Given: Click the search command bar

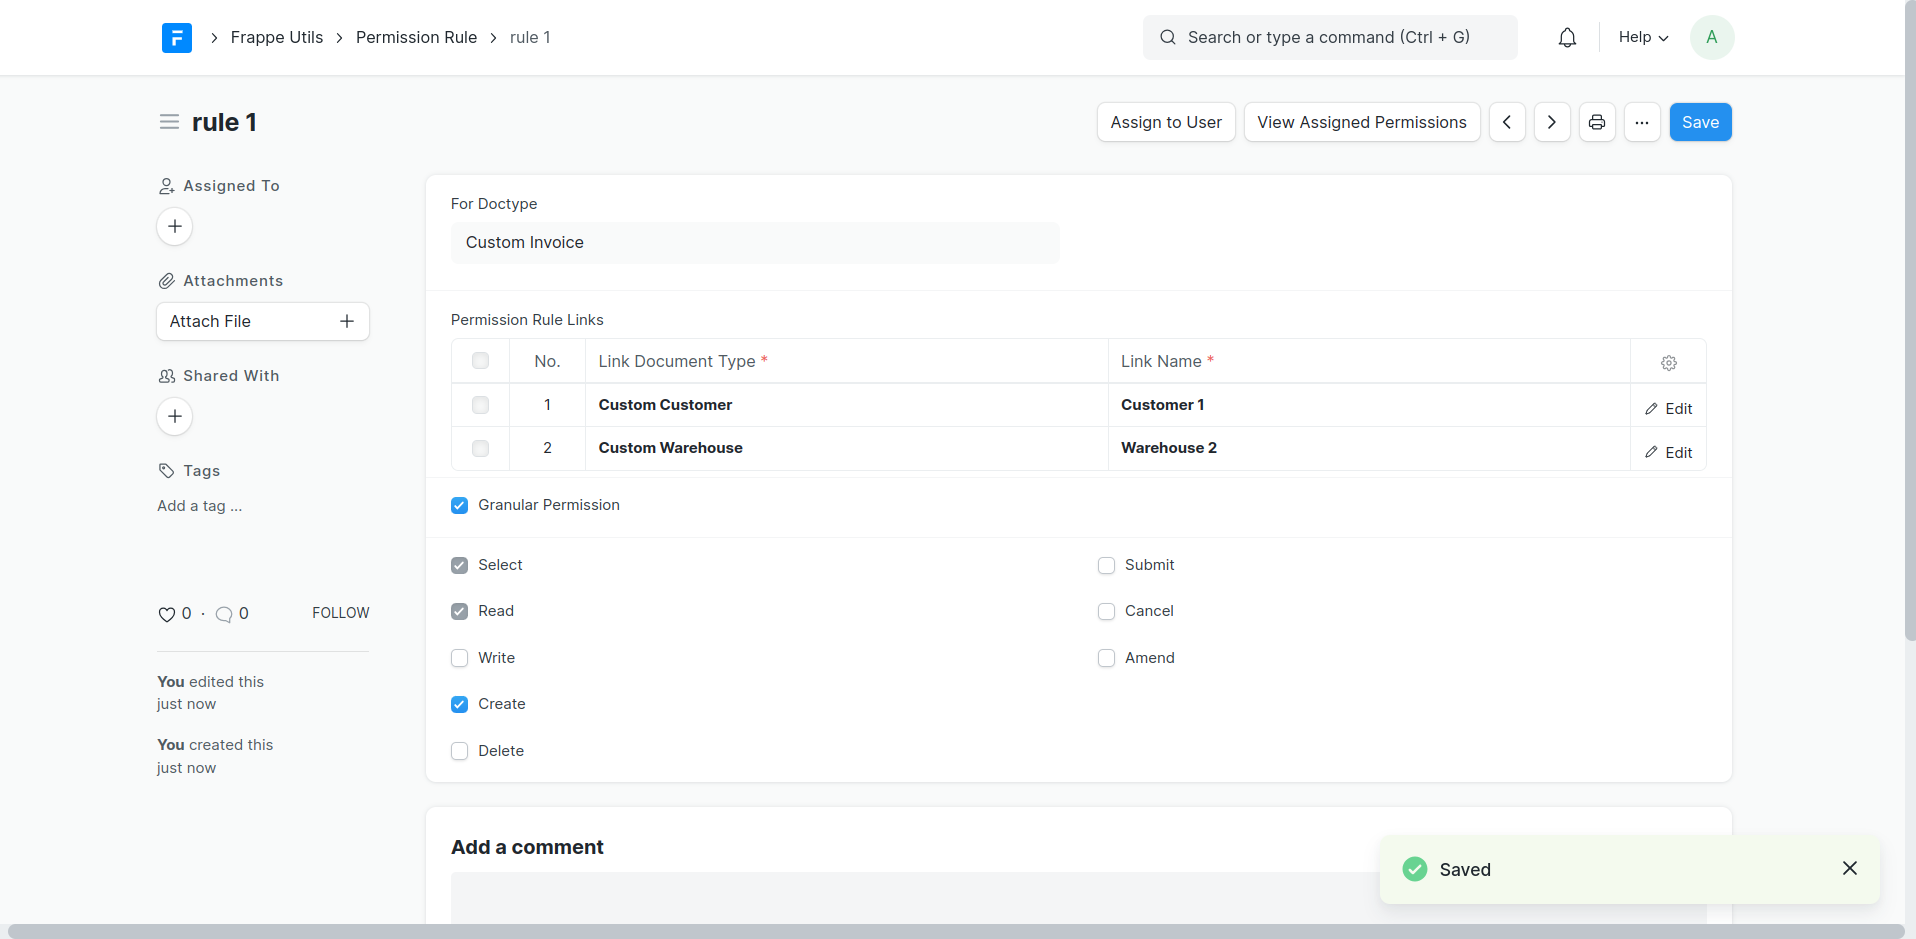Looking at the screenshot, I should [1329, 38].
